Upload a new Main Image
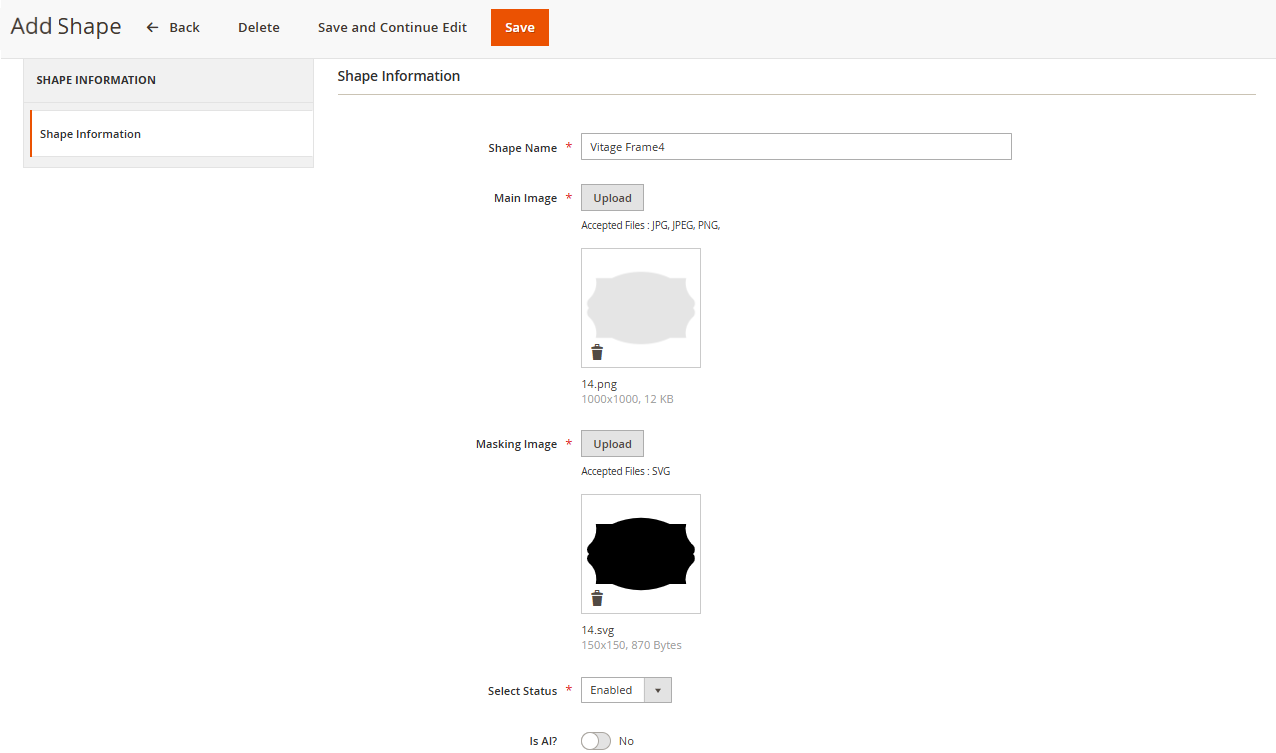The height and width of the screenshot is (753, 1276). pos(612,198)
